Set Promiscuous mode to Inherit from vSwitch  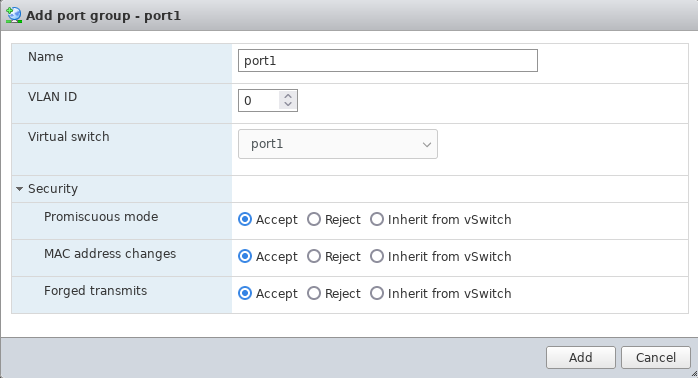point(377,219)
